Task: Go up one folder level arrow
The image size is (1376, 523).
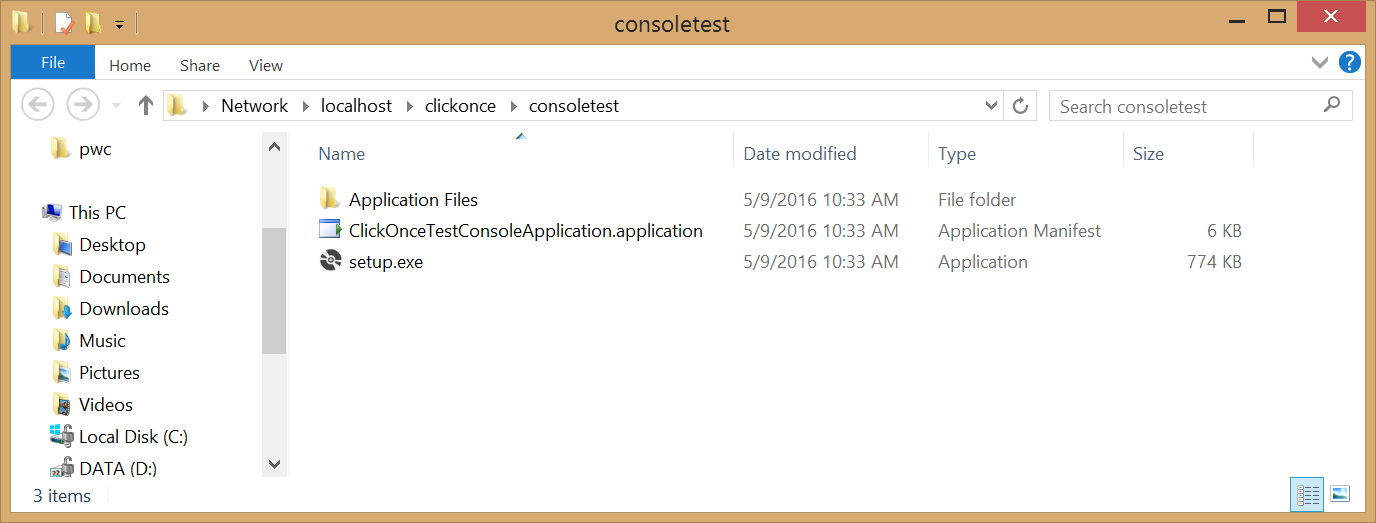Action: 146,105
